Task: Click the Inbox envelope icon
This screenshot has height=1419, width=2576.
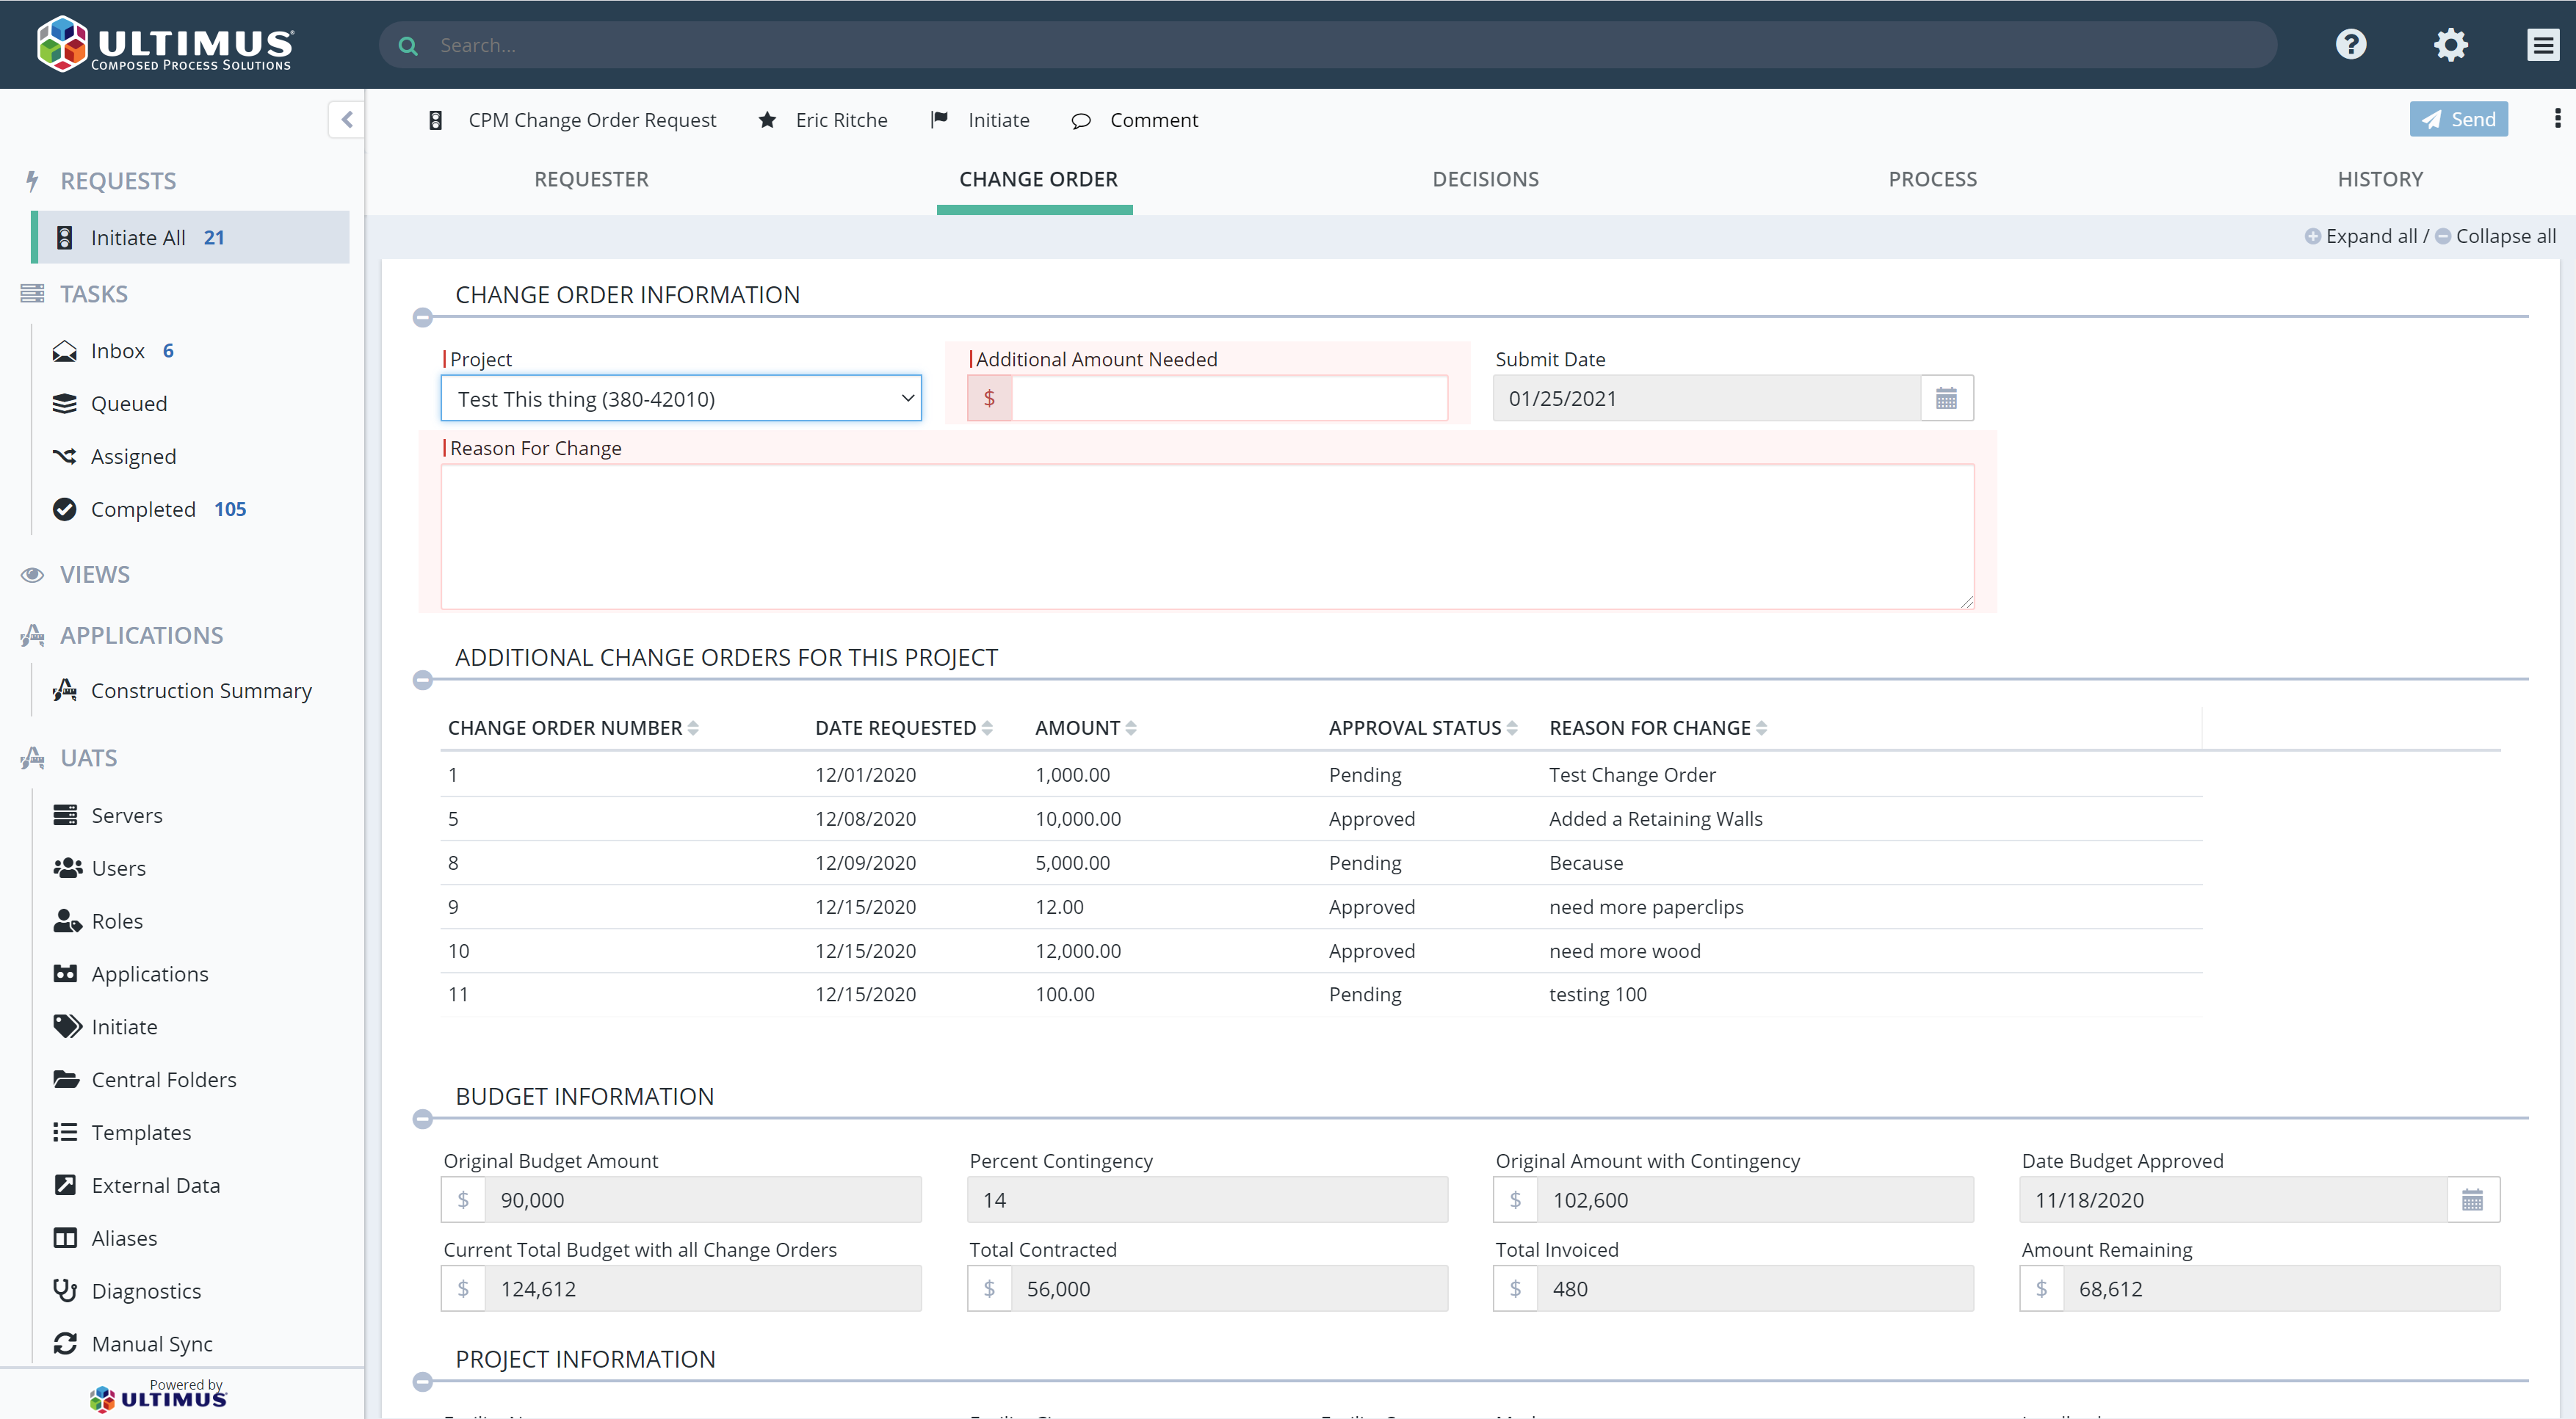Action: (x=65, y=351)
